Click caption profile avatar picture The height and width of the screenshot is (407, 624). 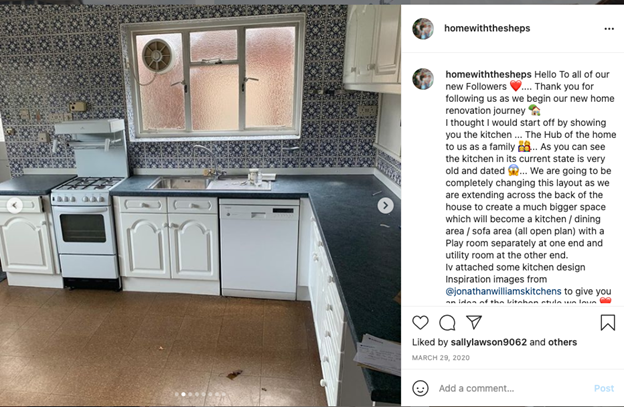tap(423, 79)
